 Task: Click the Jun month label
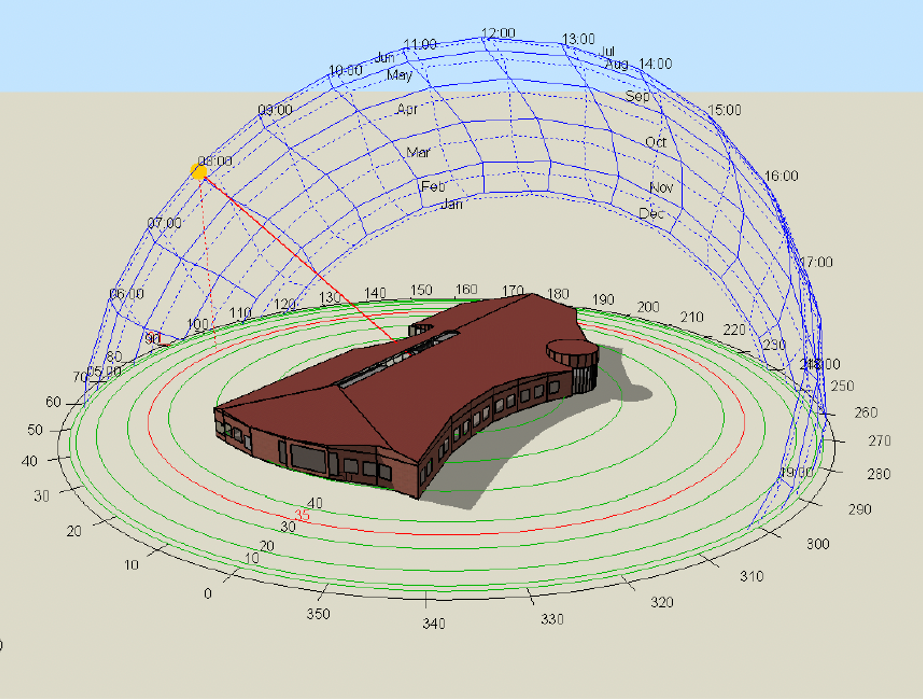[384, 58]
